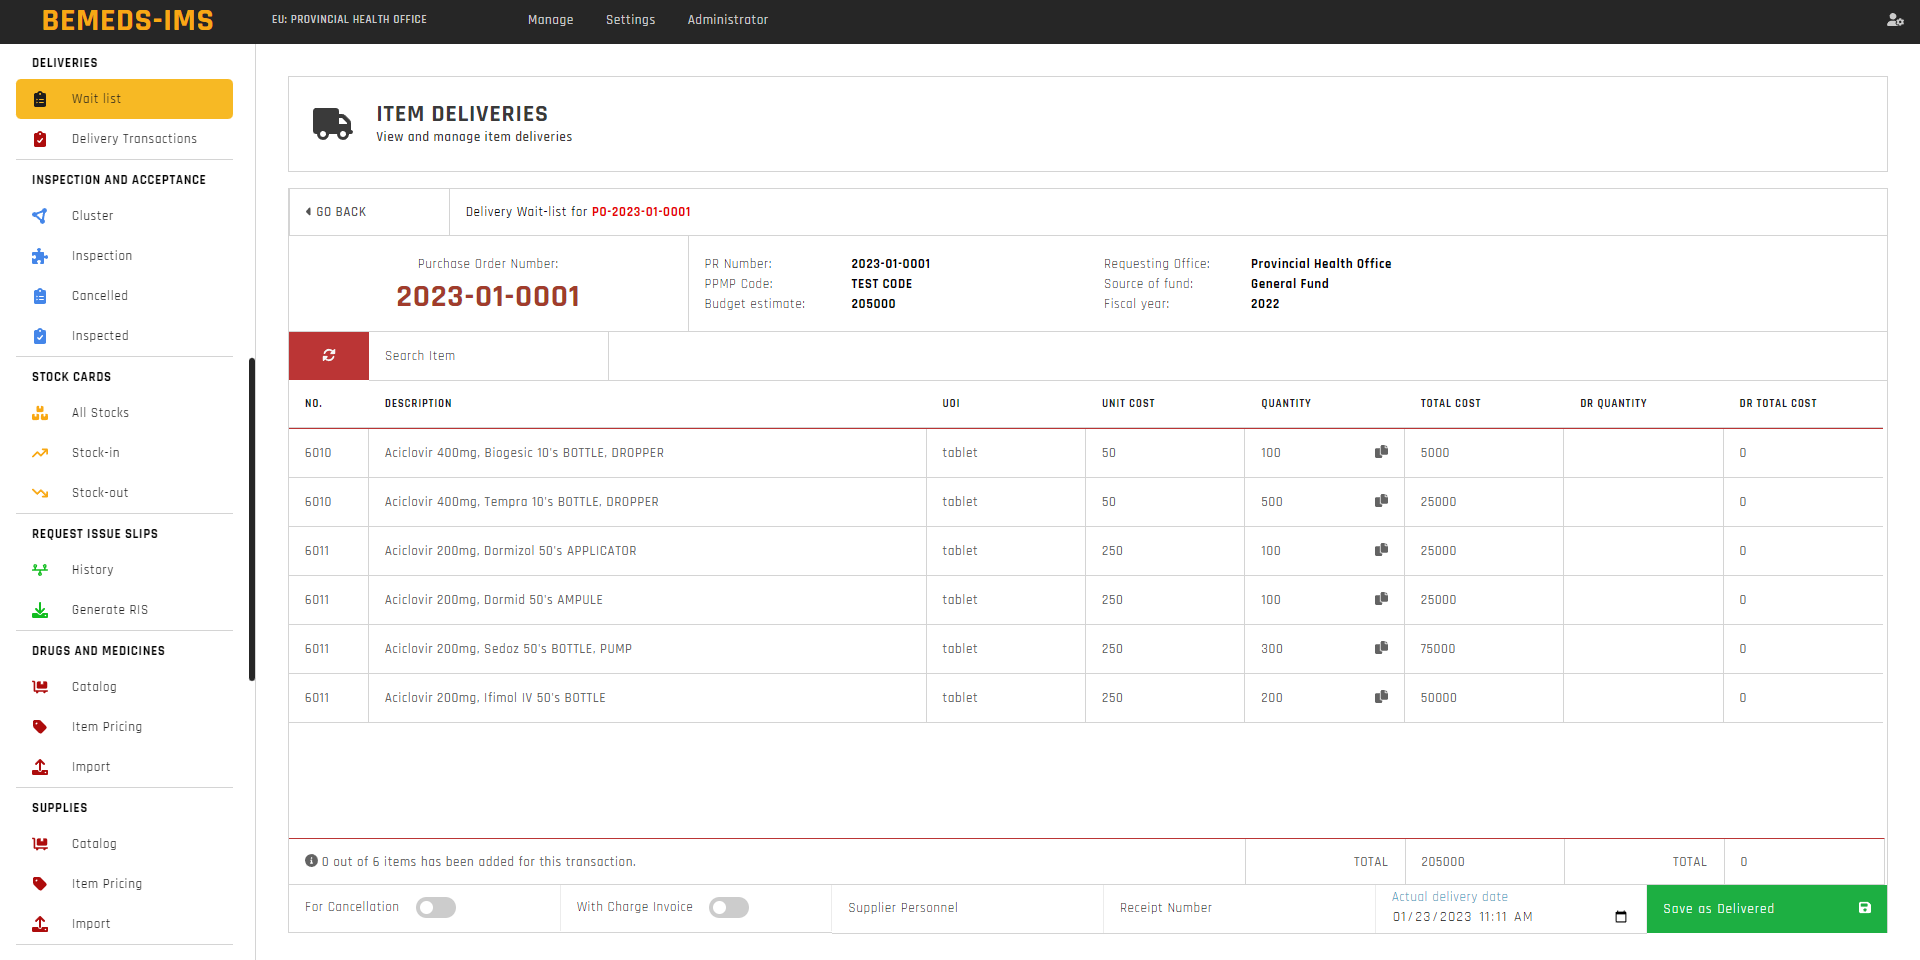Click the red refresh icon button
The width and height of the screenshot is (1920, 960).
pyautogui.click(x=328, y=356)
